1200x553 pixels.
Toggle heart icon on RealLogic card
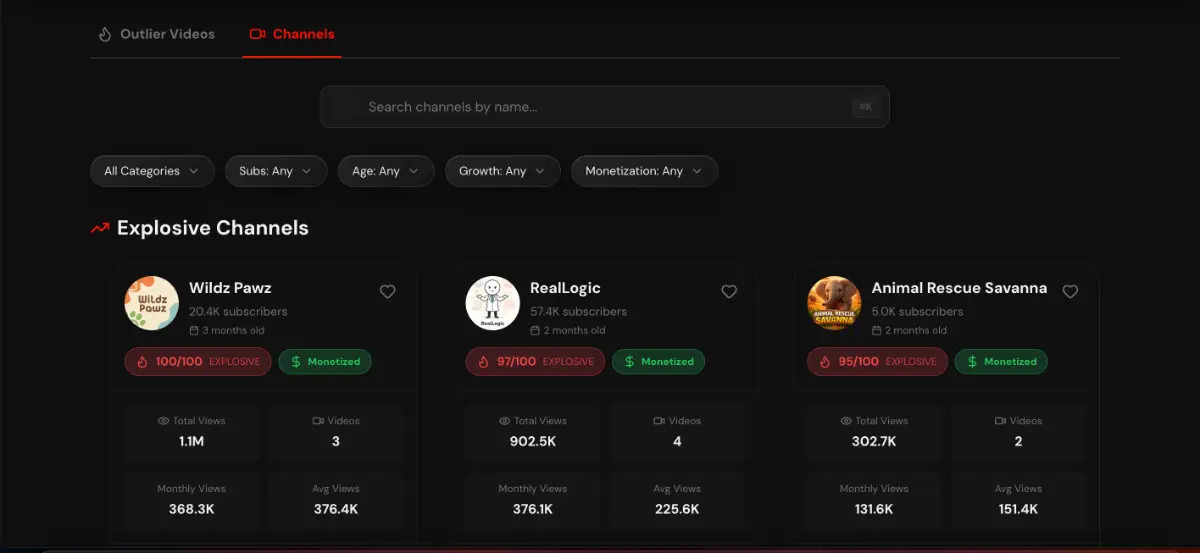(x=729, y=292)
